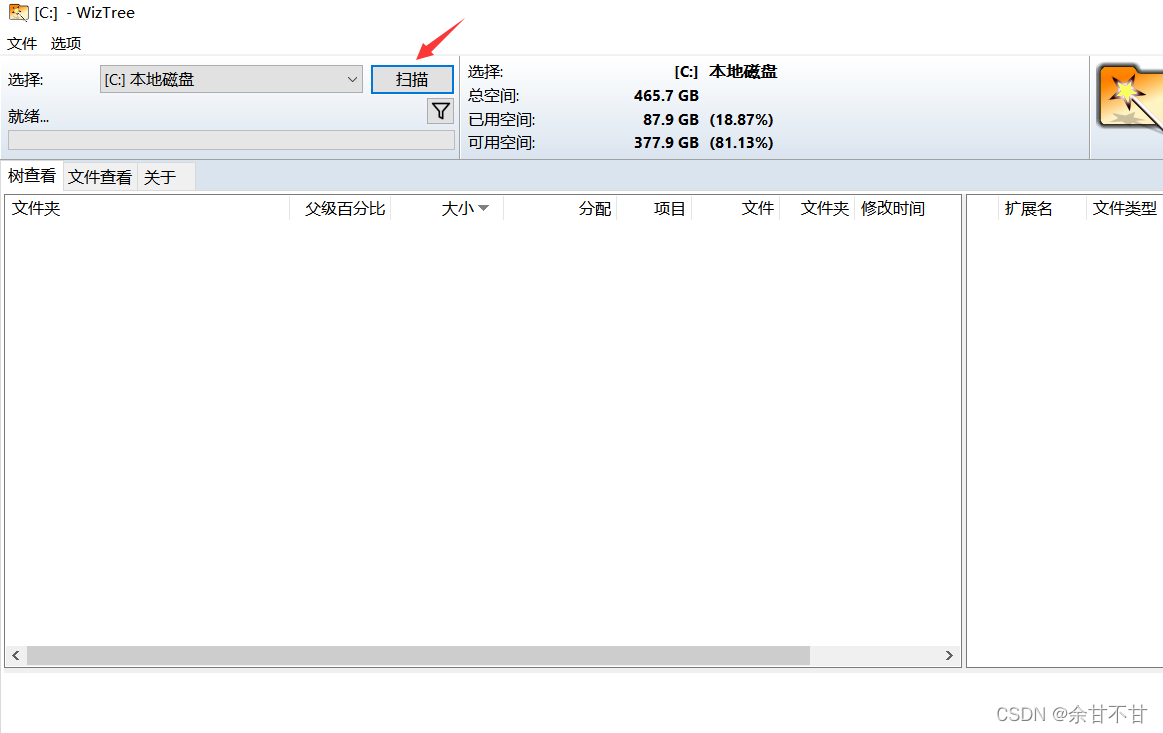Viewport: 1163px width, 733px height.
Task: Sort by the 分配 column header
Action: click(x=560, y=208)
